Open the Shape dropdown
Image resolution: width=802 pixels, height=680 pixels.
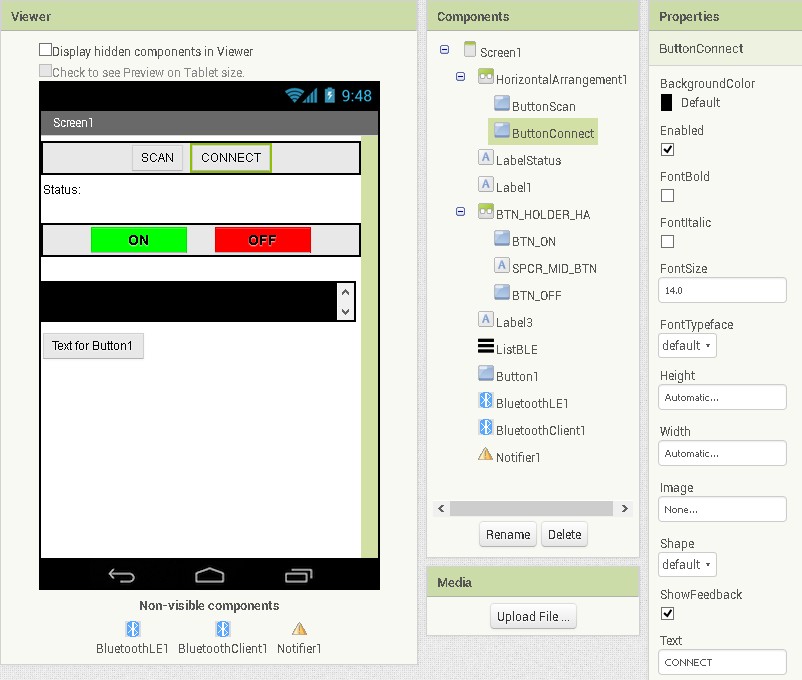coord(687,565)
